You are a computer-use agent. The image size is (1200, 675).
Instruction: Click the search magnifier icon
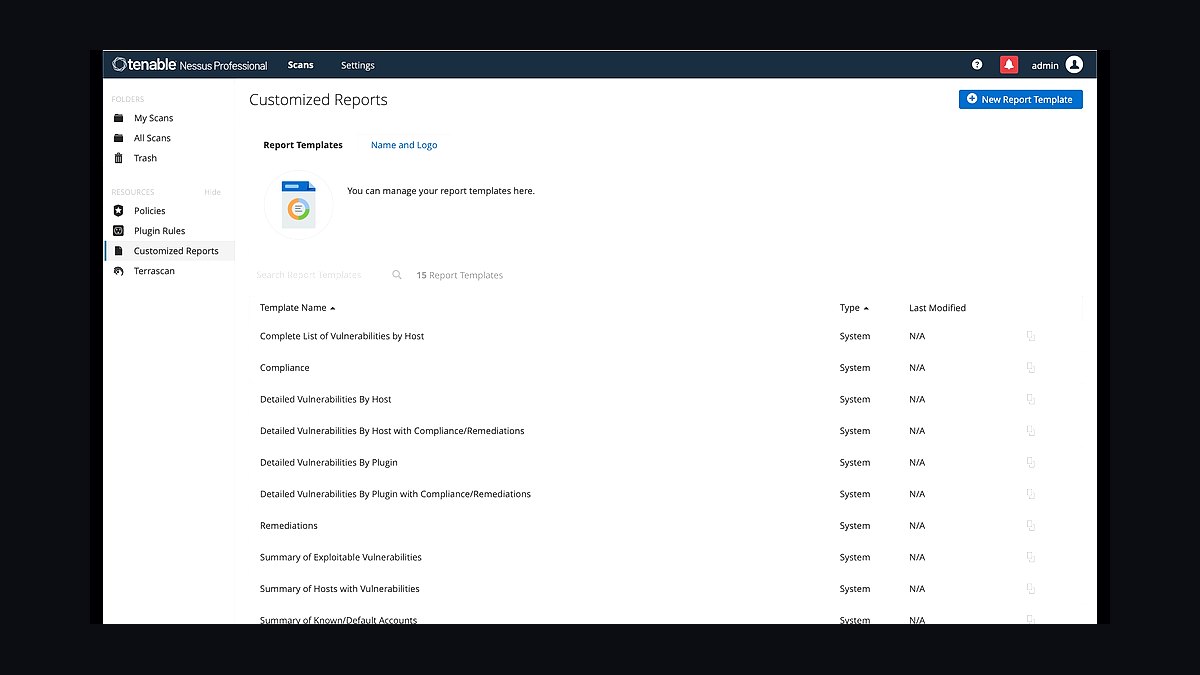(x=397, y=275)
